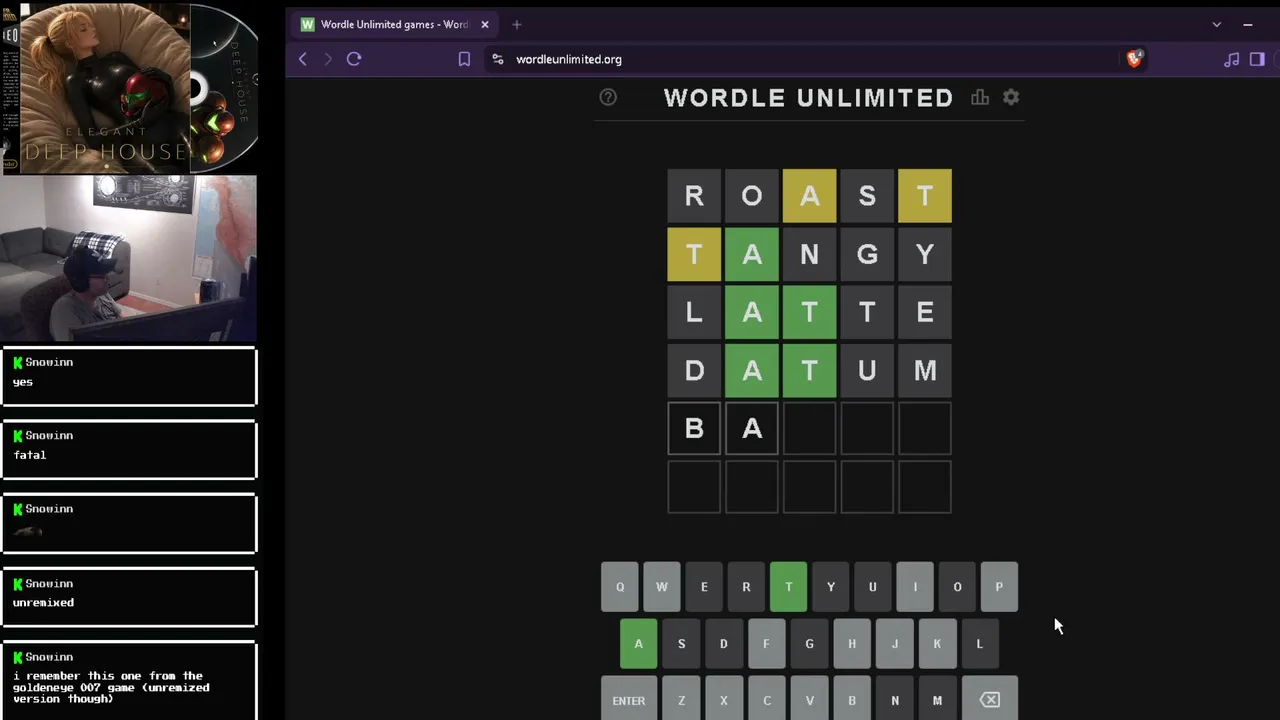
Task: Tap D on the on-screen keyboard
Action: point(724,644)
